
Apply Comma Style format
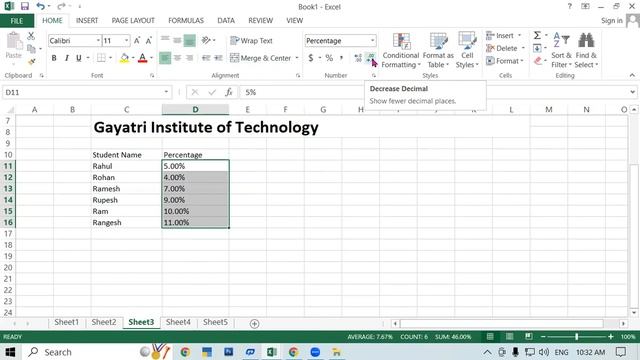[x=341, y=58]
